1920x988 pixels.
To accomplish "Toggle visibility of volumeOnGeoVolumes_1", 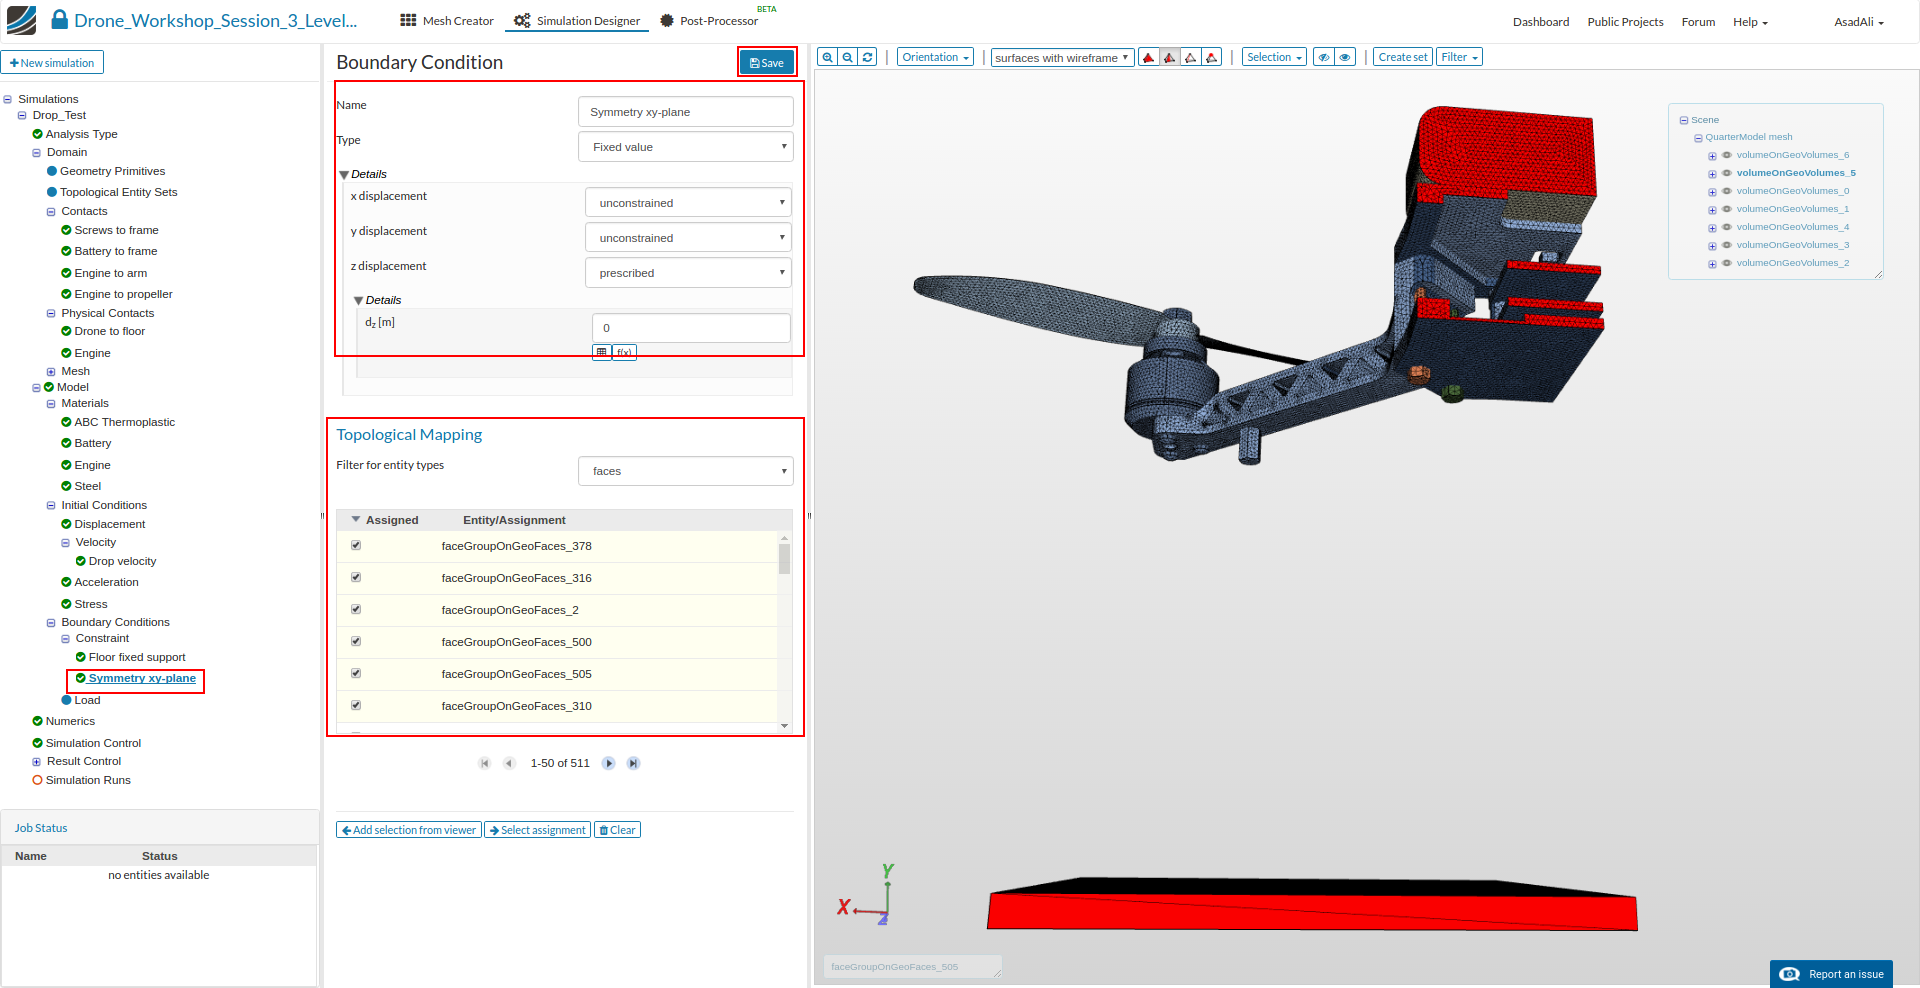I will click(1726, 209).
